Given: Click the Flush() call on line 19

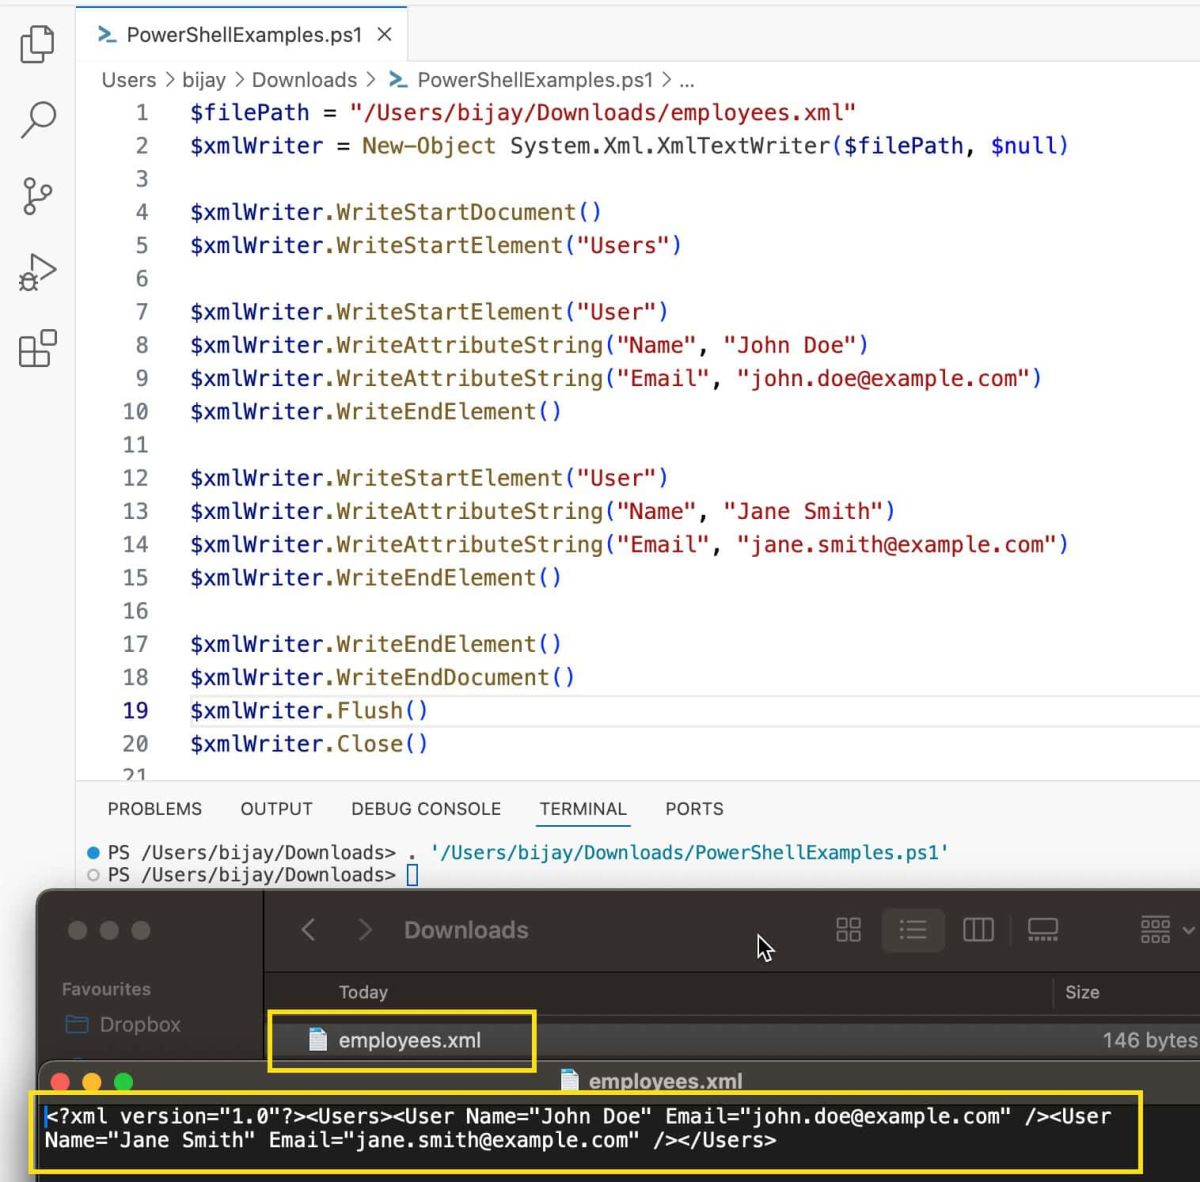Looking at the screenshot, I should pos(382,711).
